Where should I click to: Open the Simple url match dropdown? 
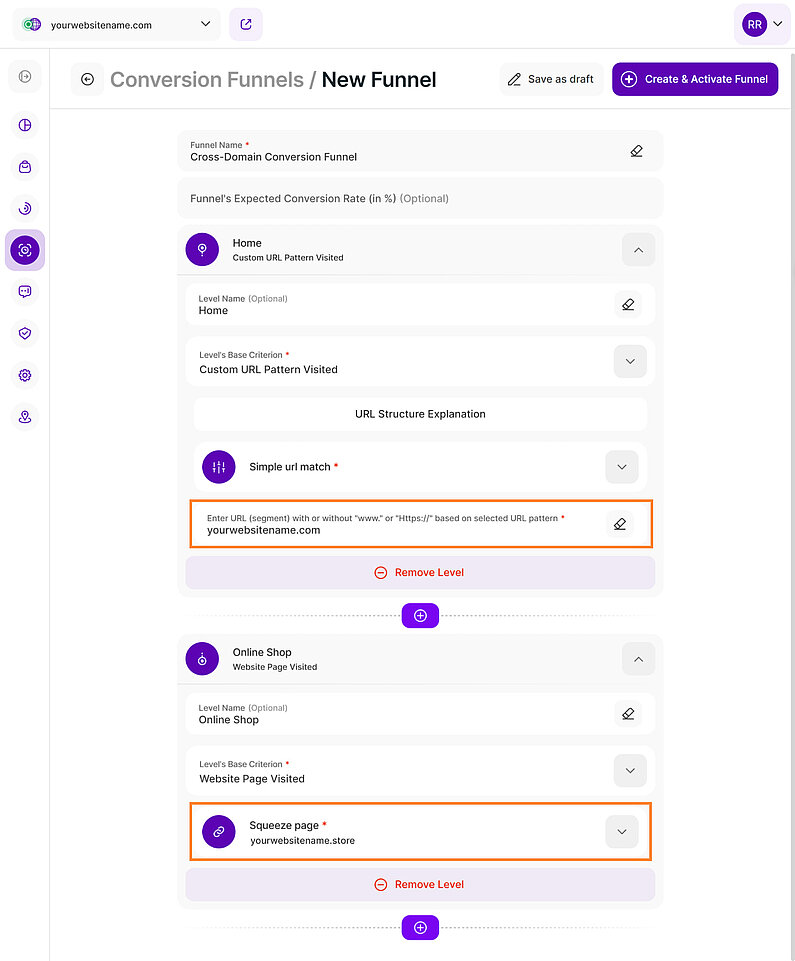pos(621,467)
